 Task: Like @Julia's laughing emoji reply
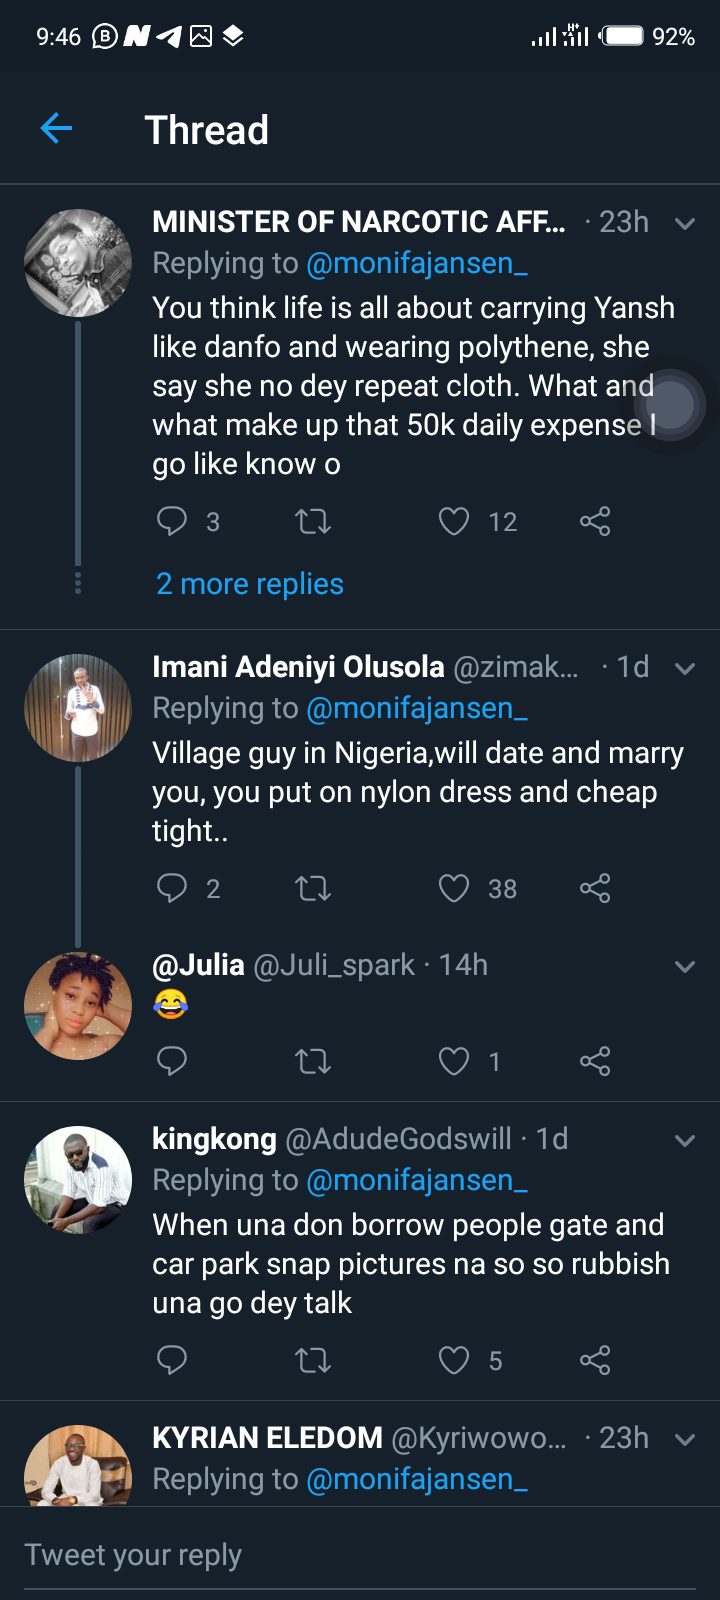point(454,1061)
